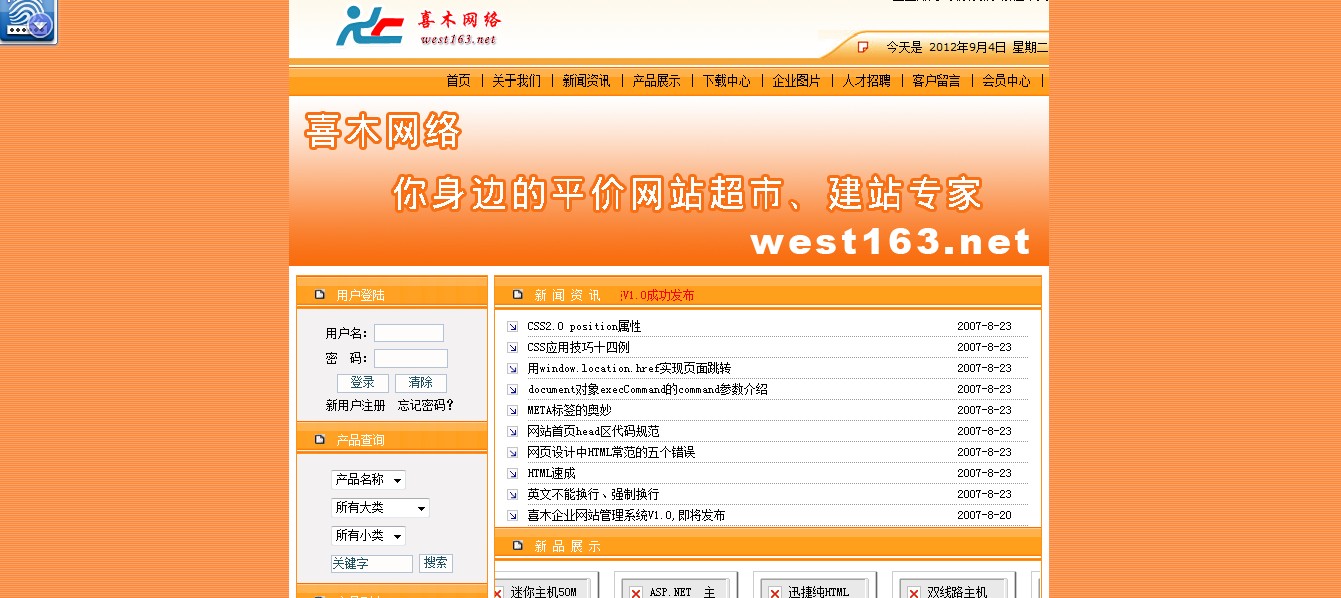The image size is (1341, 598).
Task: Open the article CSS应用技巧十四例
Action: [x=578, y=348]
